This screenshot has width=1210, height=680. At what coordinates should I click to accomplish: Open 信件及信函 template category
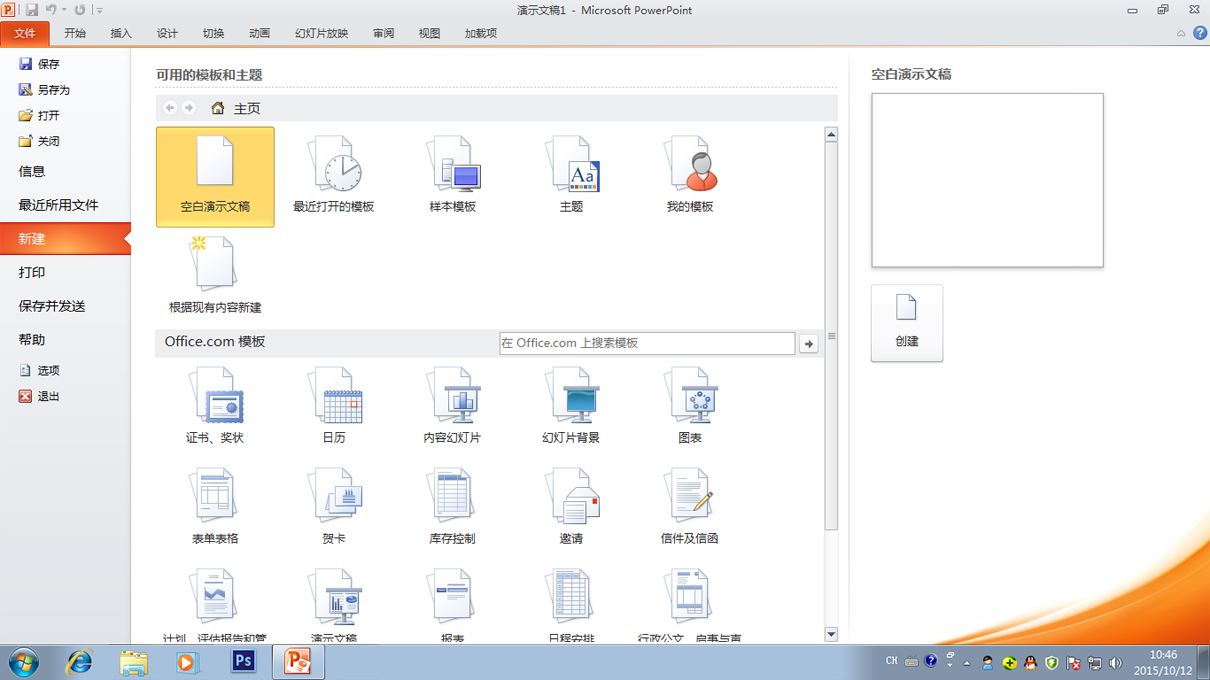(690, 506)
